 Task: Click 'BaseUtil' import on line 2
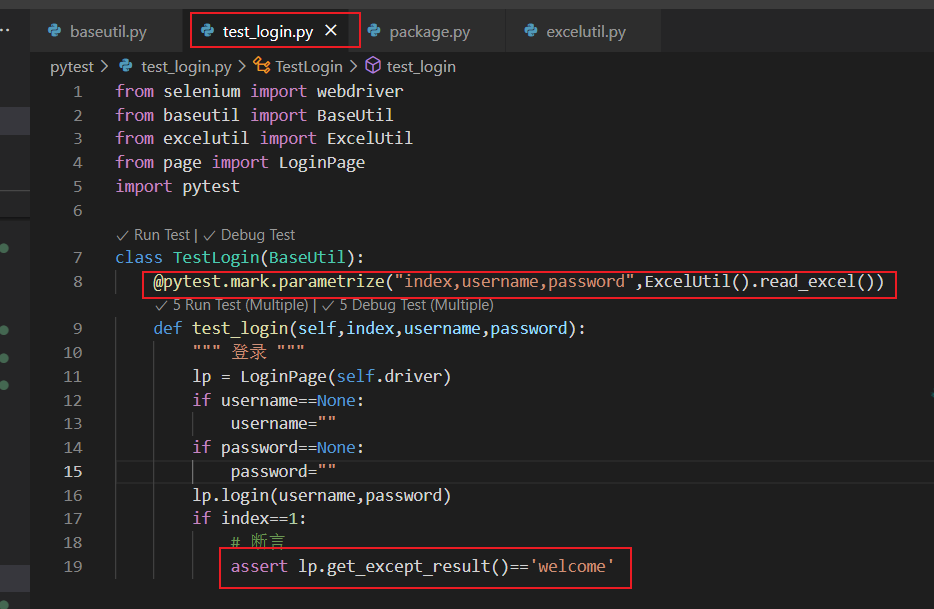355,115
